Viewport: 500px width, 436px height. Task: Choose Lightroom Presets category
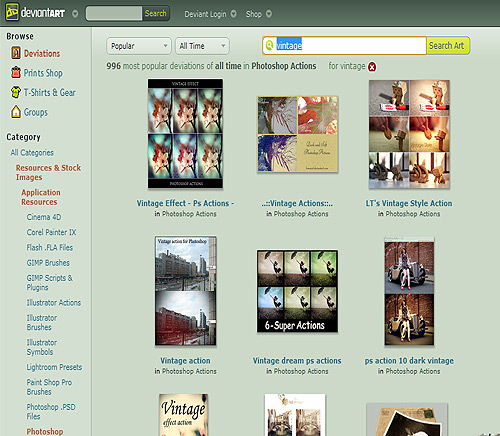(x=54, y=367)
